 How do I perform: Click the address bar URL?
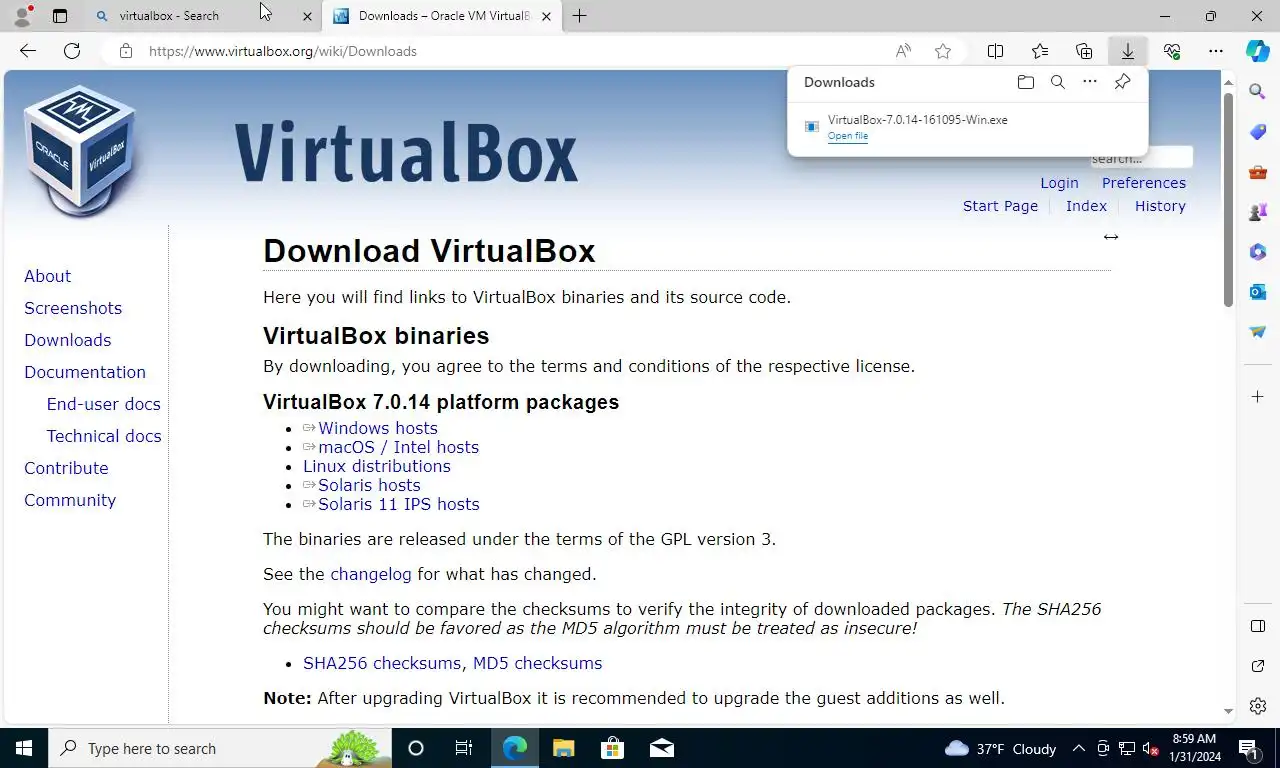click(x=283, y=51)
